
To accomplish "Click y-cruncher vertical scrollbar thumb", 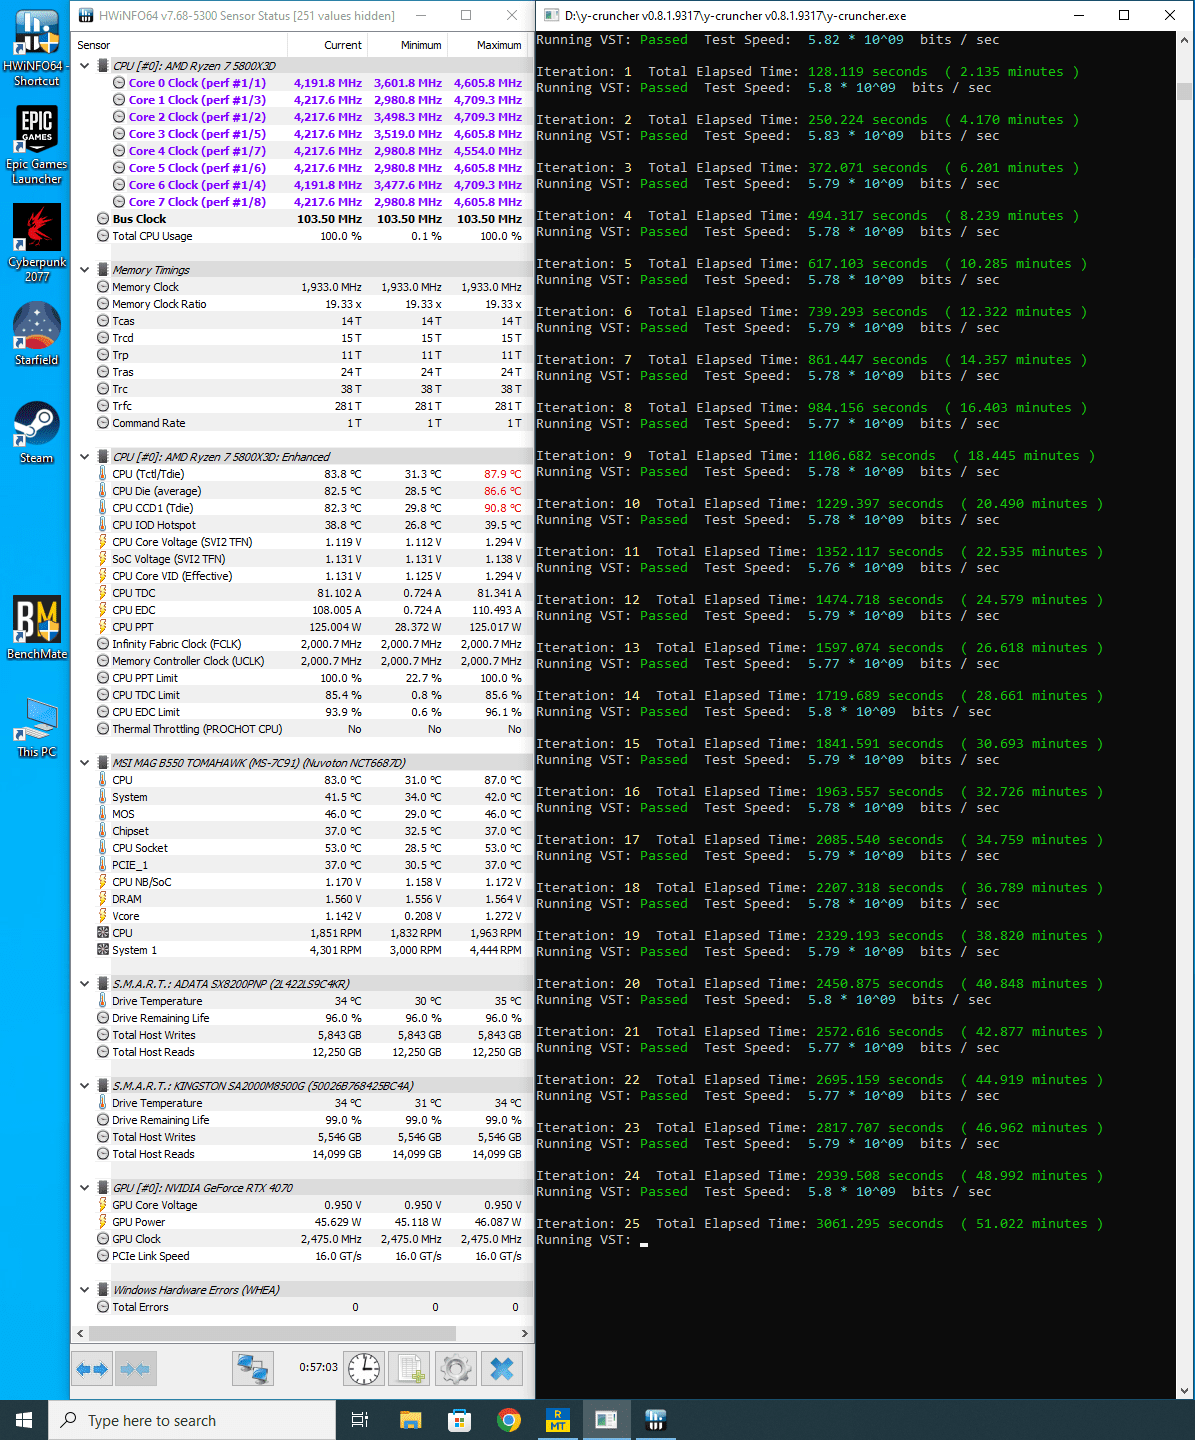I will pos(1185,91).
